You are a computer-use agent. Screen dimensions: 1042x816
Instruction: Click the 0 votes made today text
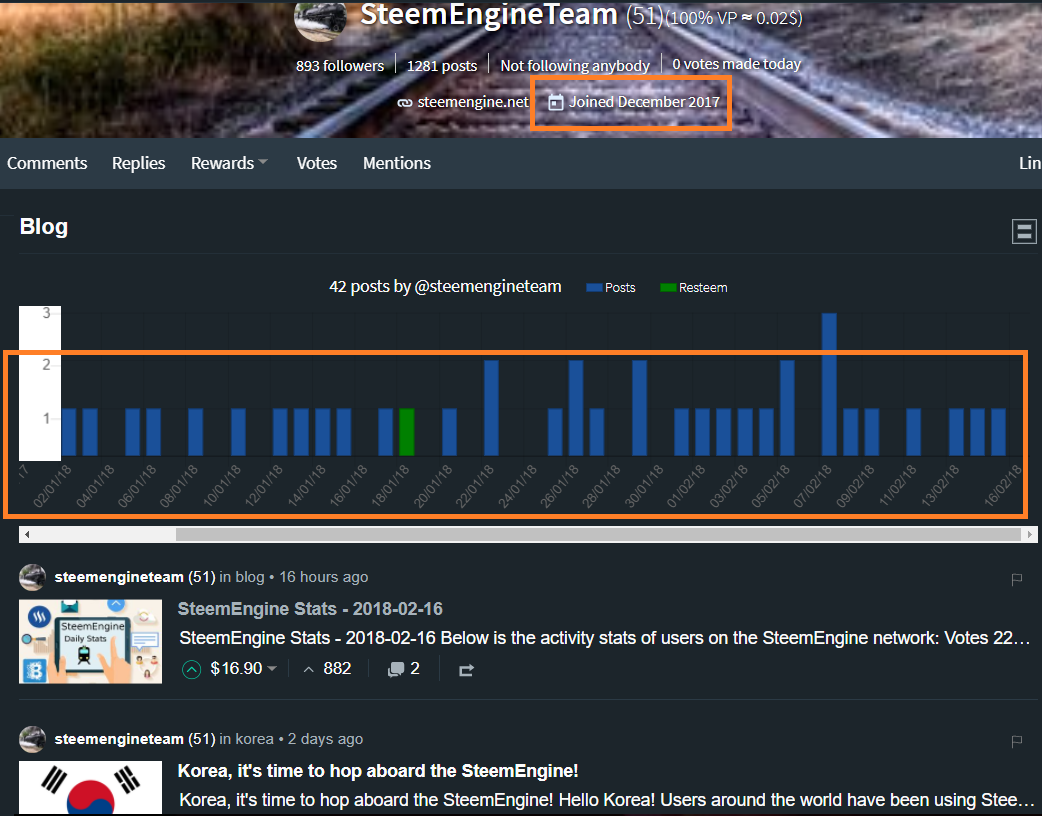736,64
